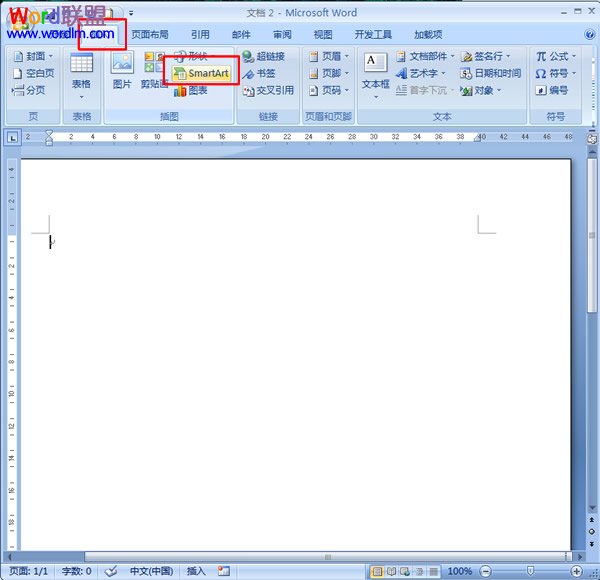Image resolution: width=600 pixels, height=580 pixels.
Task: Toggle the ruler display button
Action: [592, 138]
